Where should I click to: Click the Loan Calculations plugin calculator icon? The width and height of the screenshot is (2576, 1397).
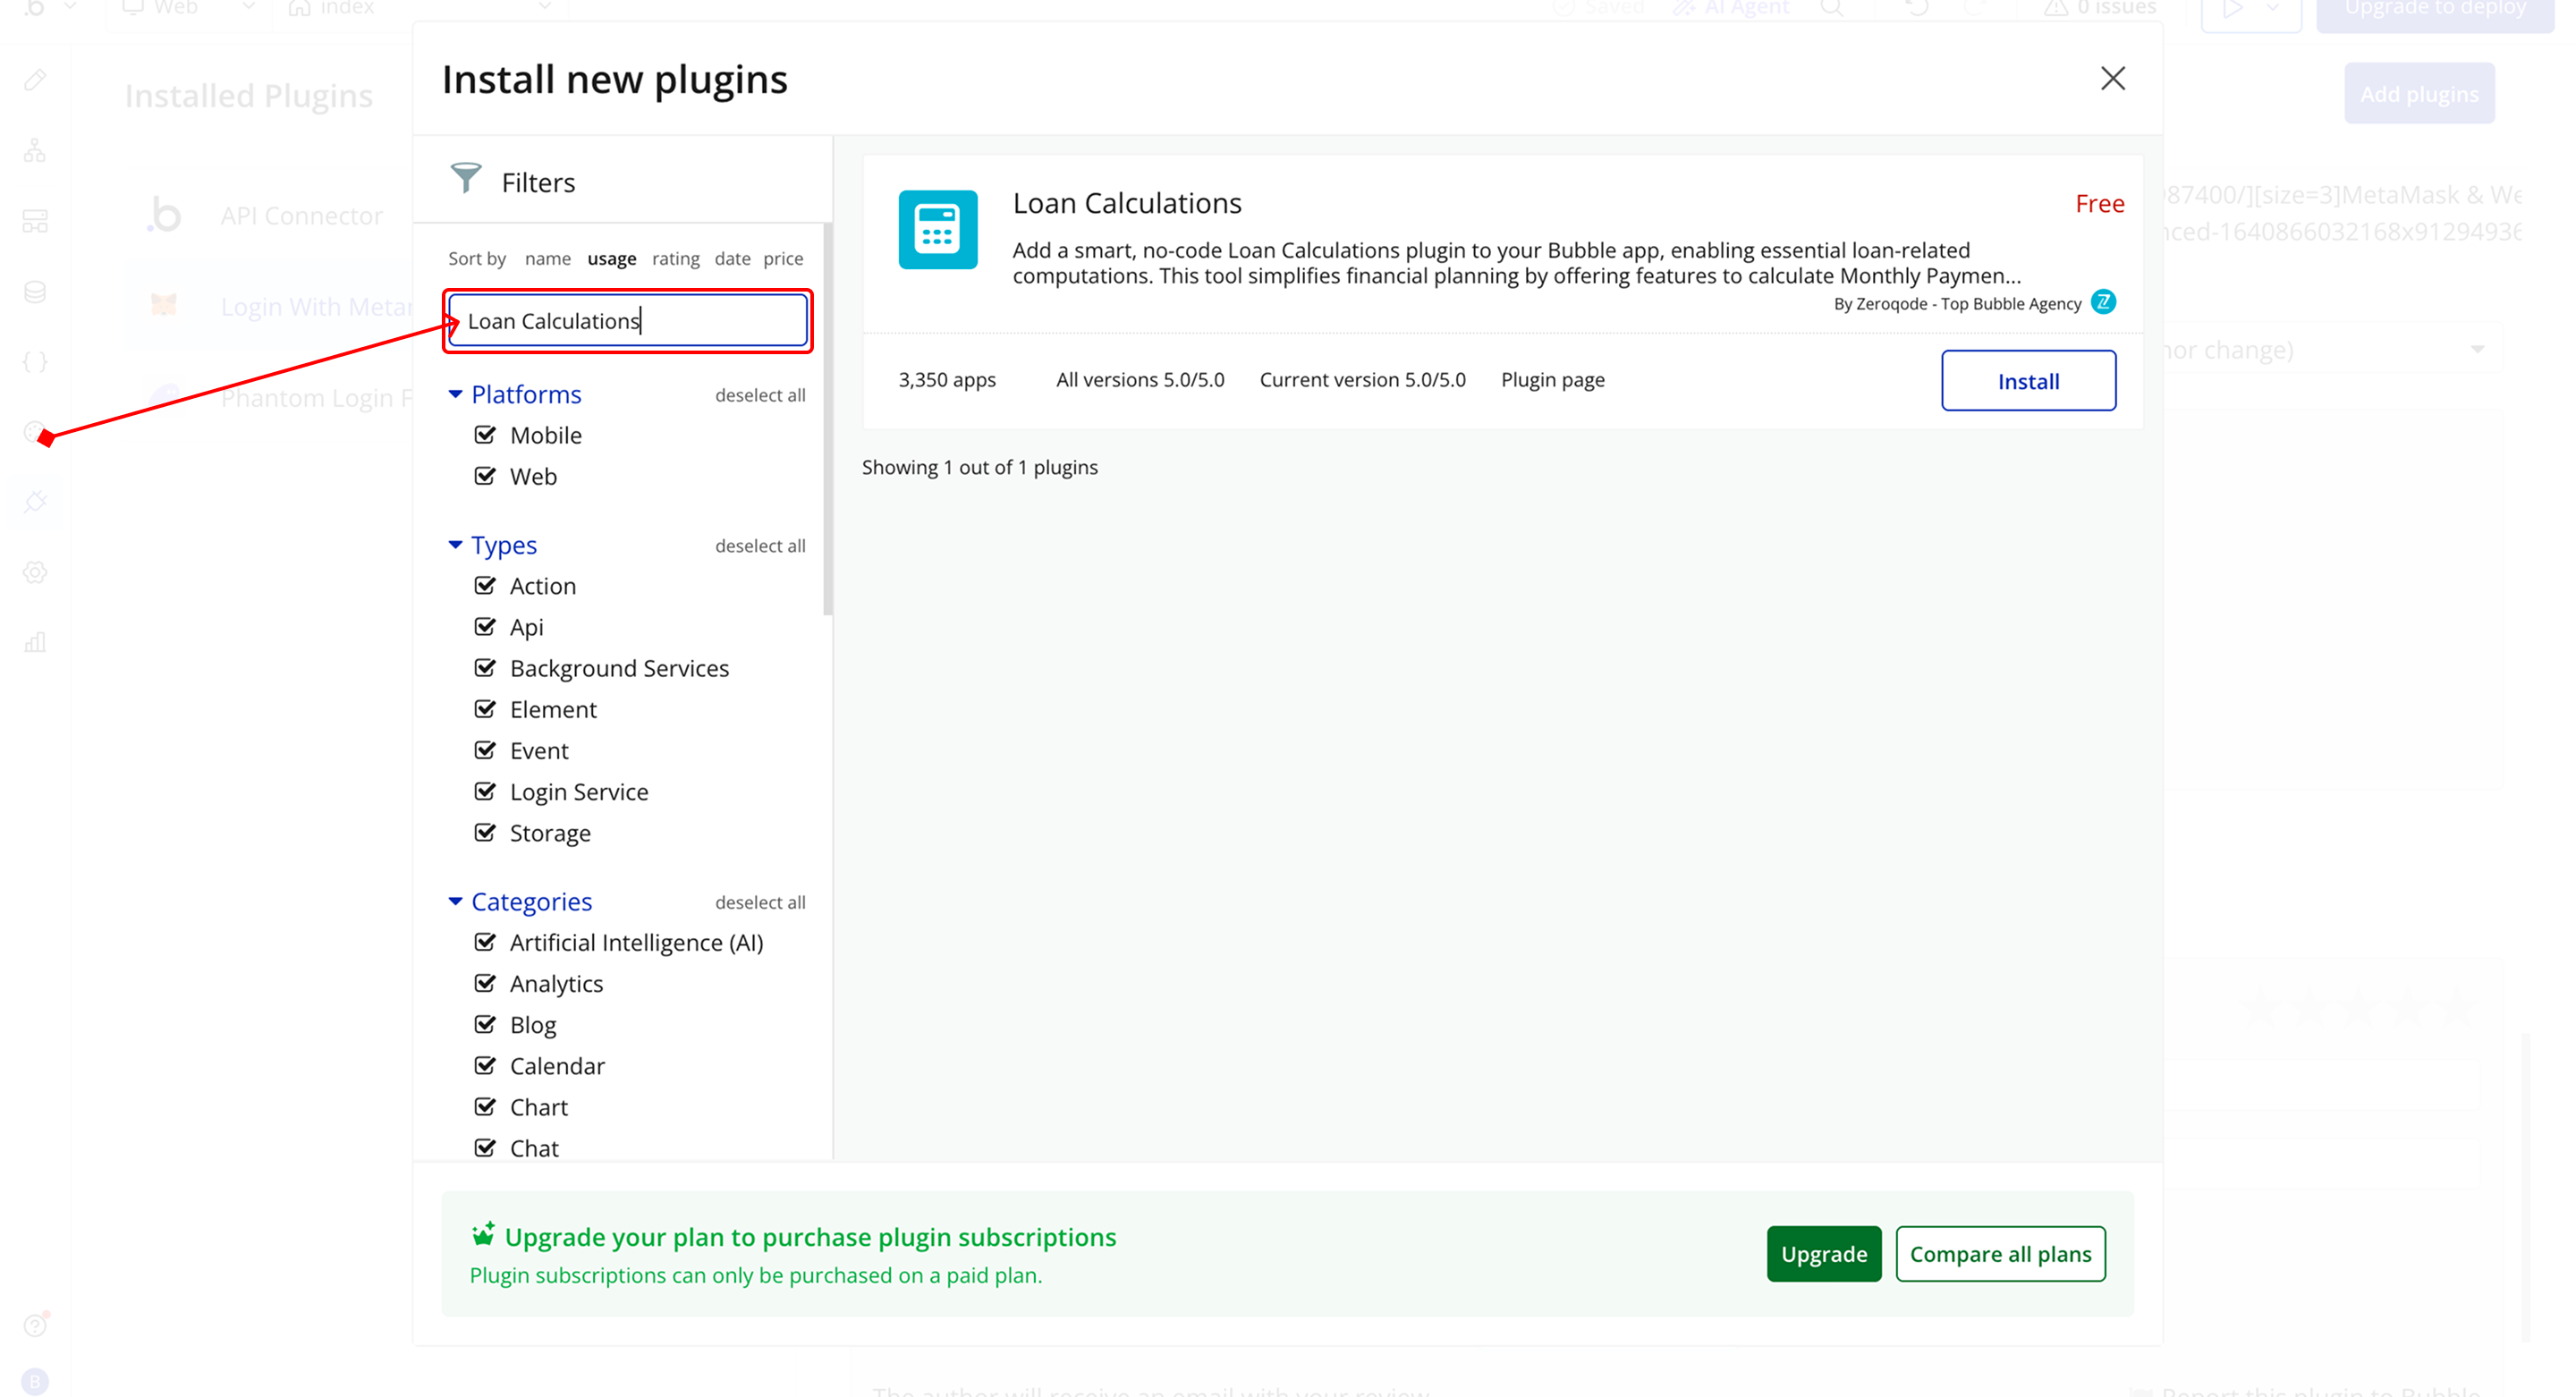(x=937, y=229)
